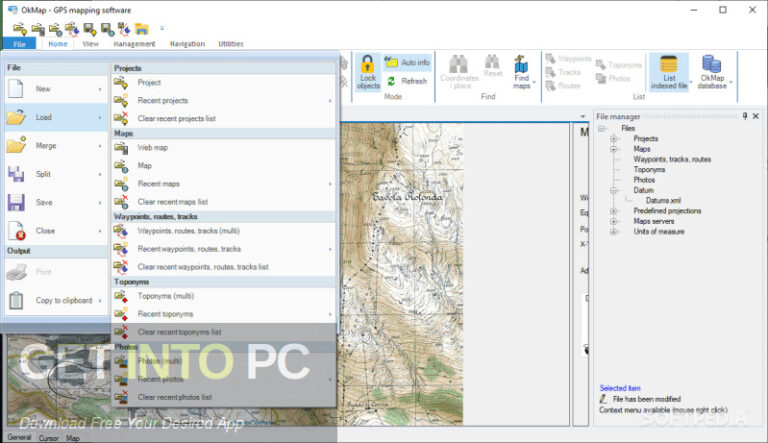Select Clear recent waypoints, routes, tracks list
Viewport: 768px width, 443px height.
click(x=224, y=267)
